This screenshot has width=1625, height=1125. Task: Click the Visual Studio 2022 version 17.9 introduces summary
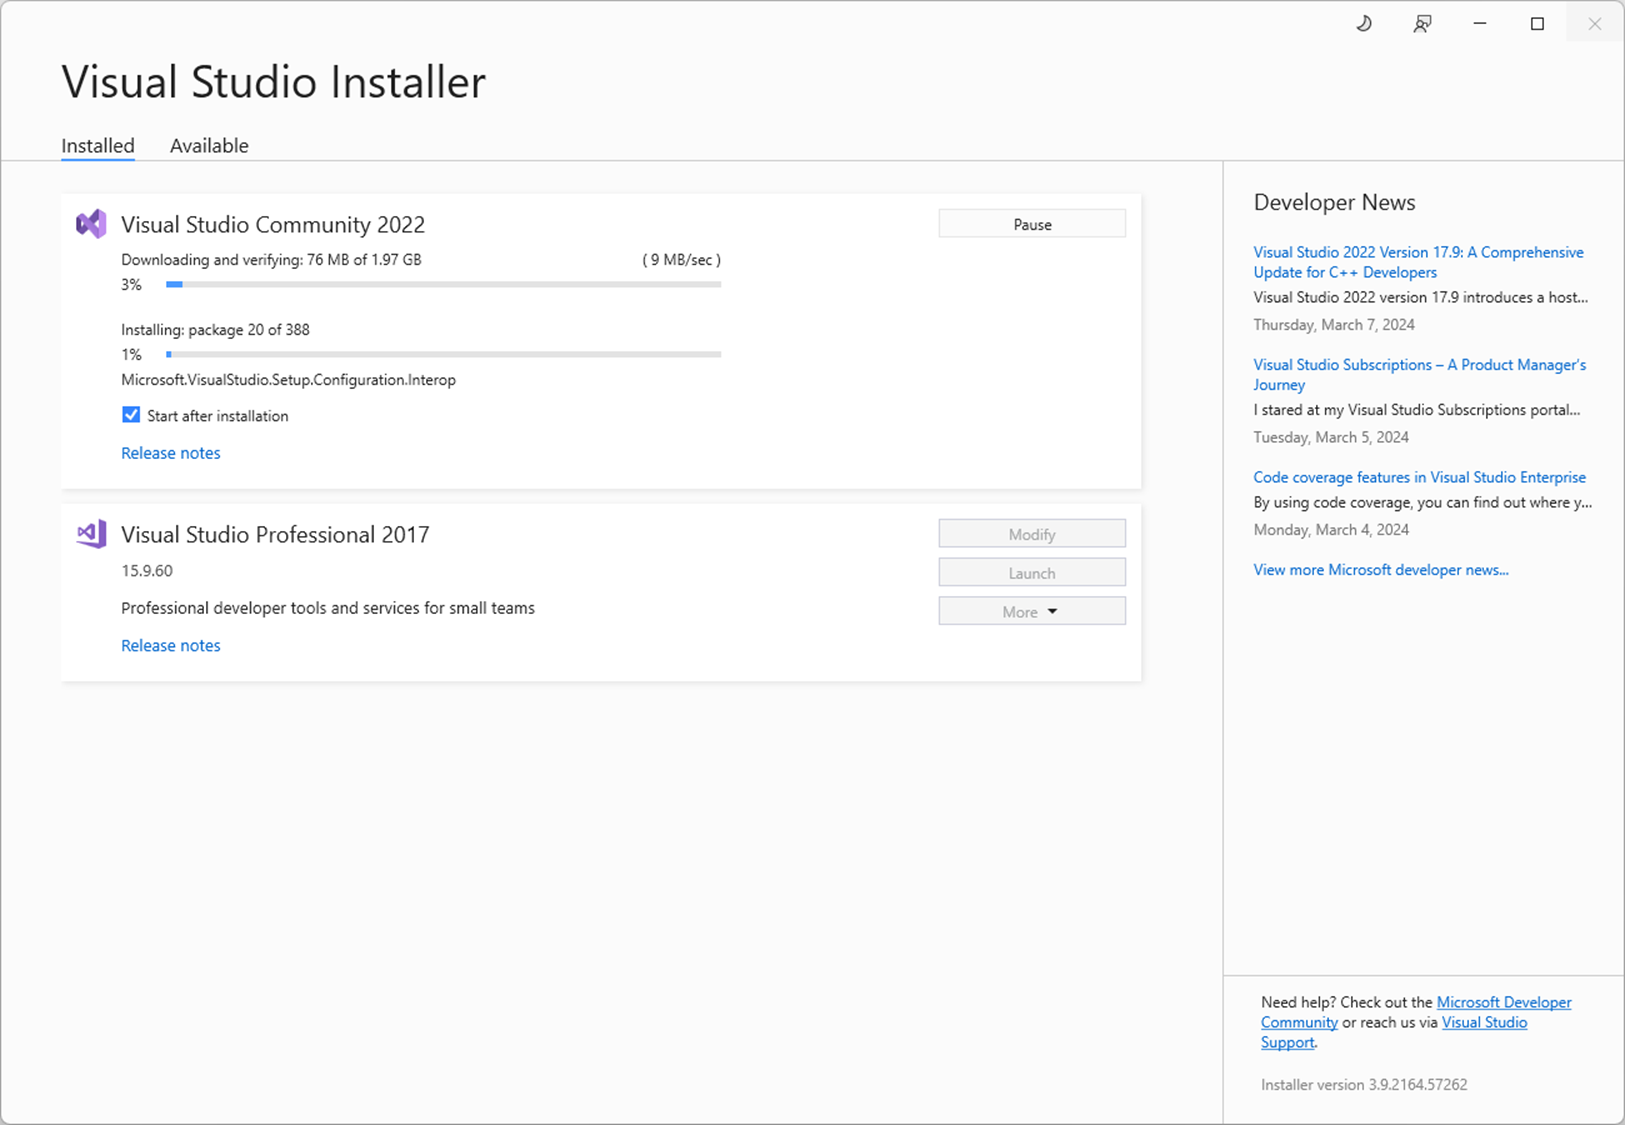[x=1420, y=297]
